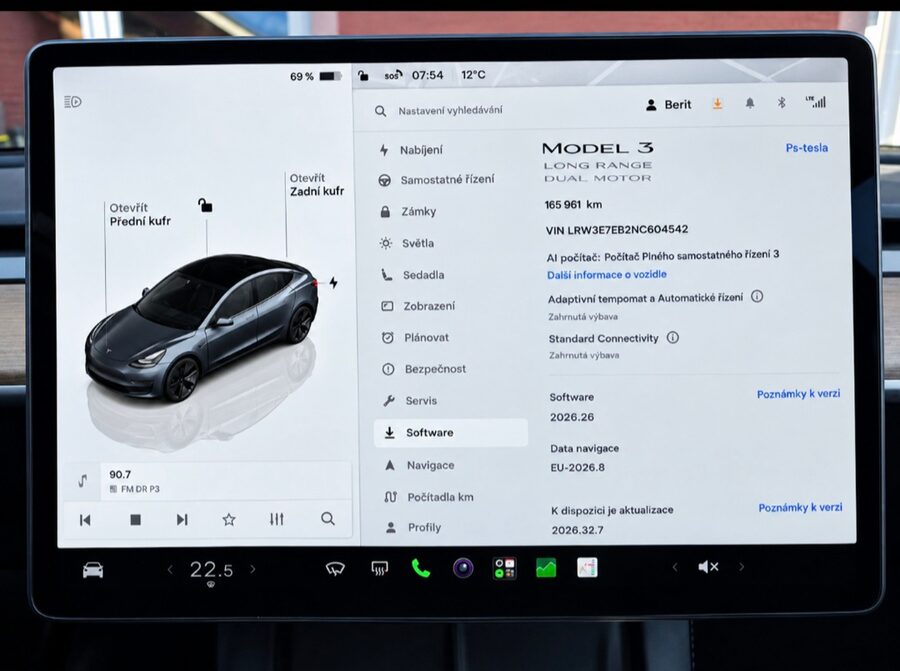Skip to previous radio station
The width and height of the screenshot is (900, 671).
85,520
